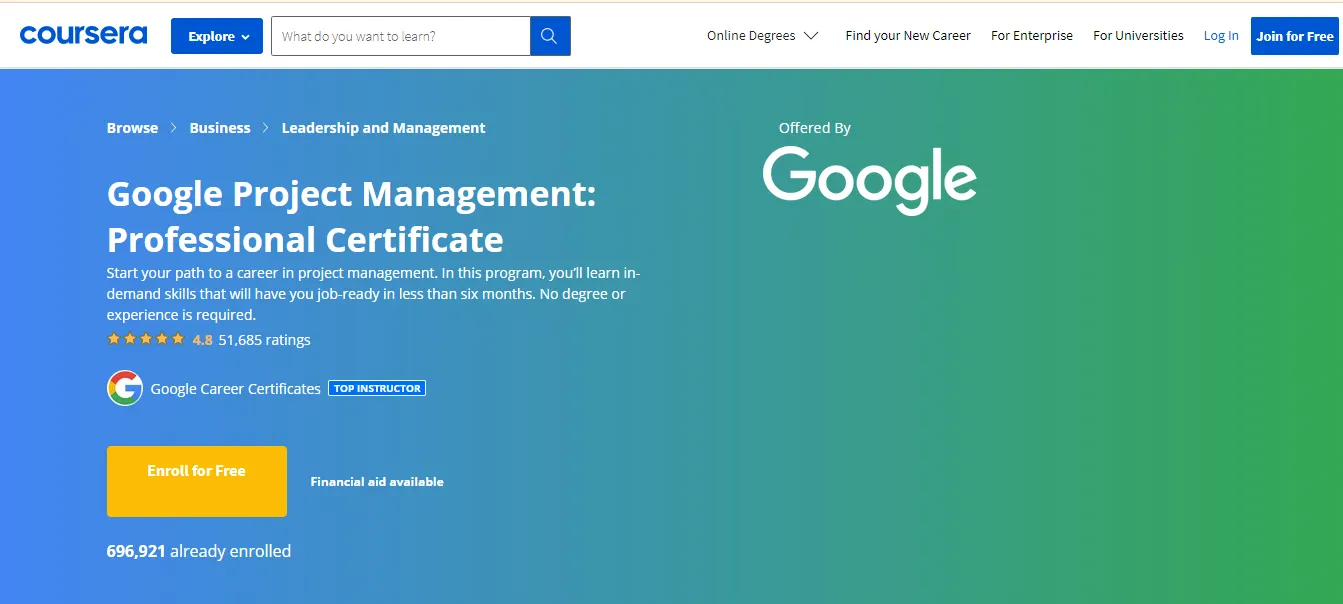Click the Google Career Certificates instructor avatar
1343x604 pixels.
pos(124,388)
